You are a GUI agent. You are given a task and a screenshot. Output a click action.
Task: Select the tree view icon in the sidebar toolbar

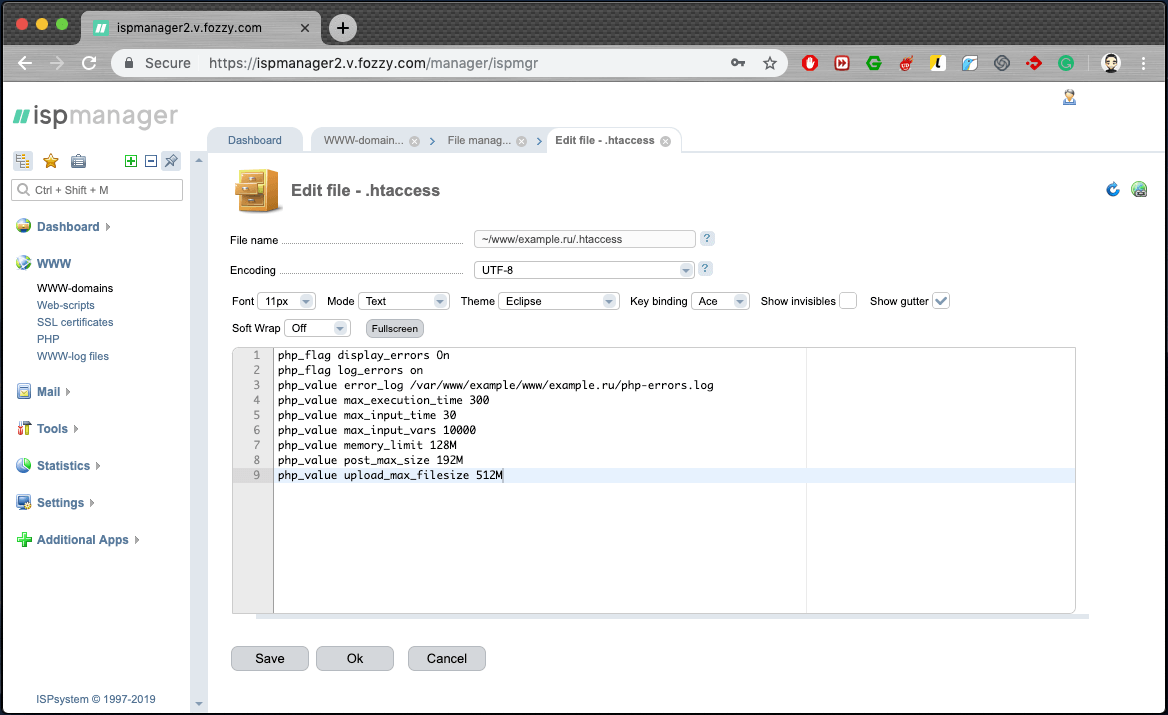tap(22, 161)
